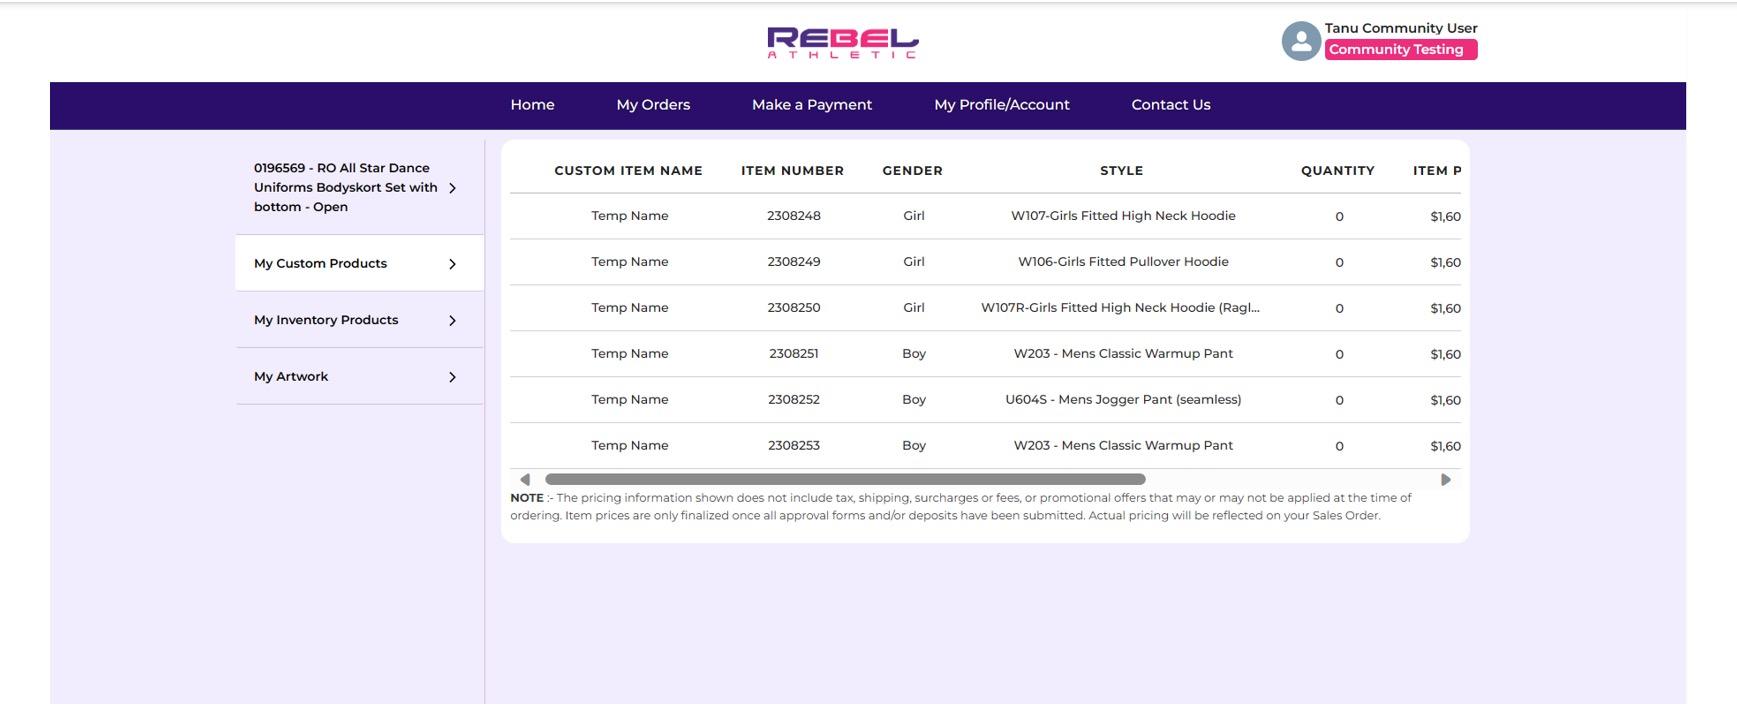Click W203 Warmup Pant in row 2308253
1737x719 pixels.
tap(1123, 446)
